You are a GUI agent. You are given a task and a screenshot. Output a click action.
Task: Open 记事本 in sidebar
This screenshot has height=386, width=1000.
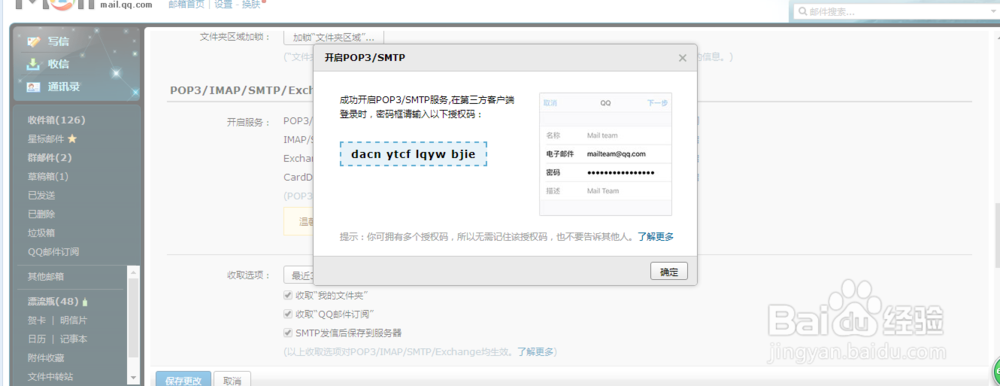pyautogui.click(x=74, y=339)
